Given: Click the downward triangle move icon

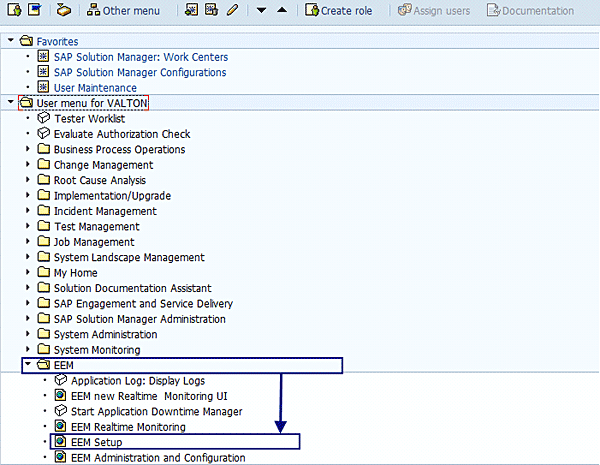Looking at the screenshot, I should 260,10.
